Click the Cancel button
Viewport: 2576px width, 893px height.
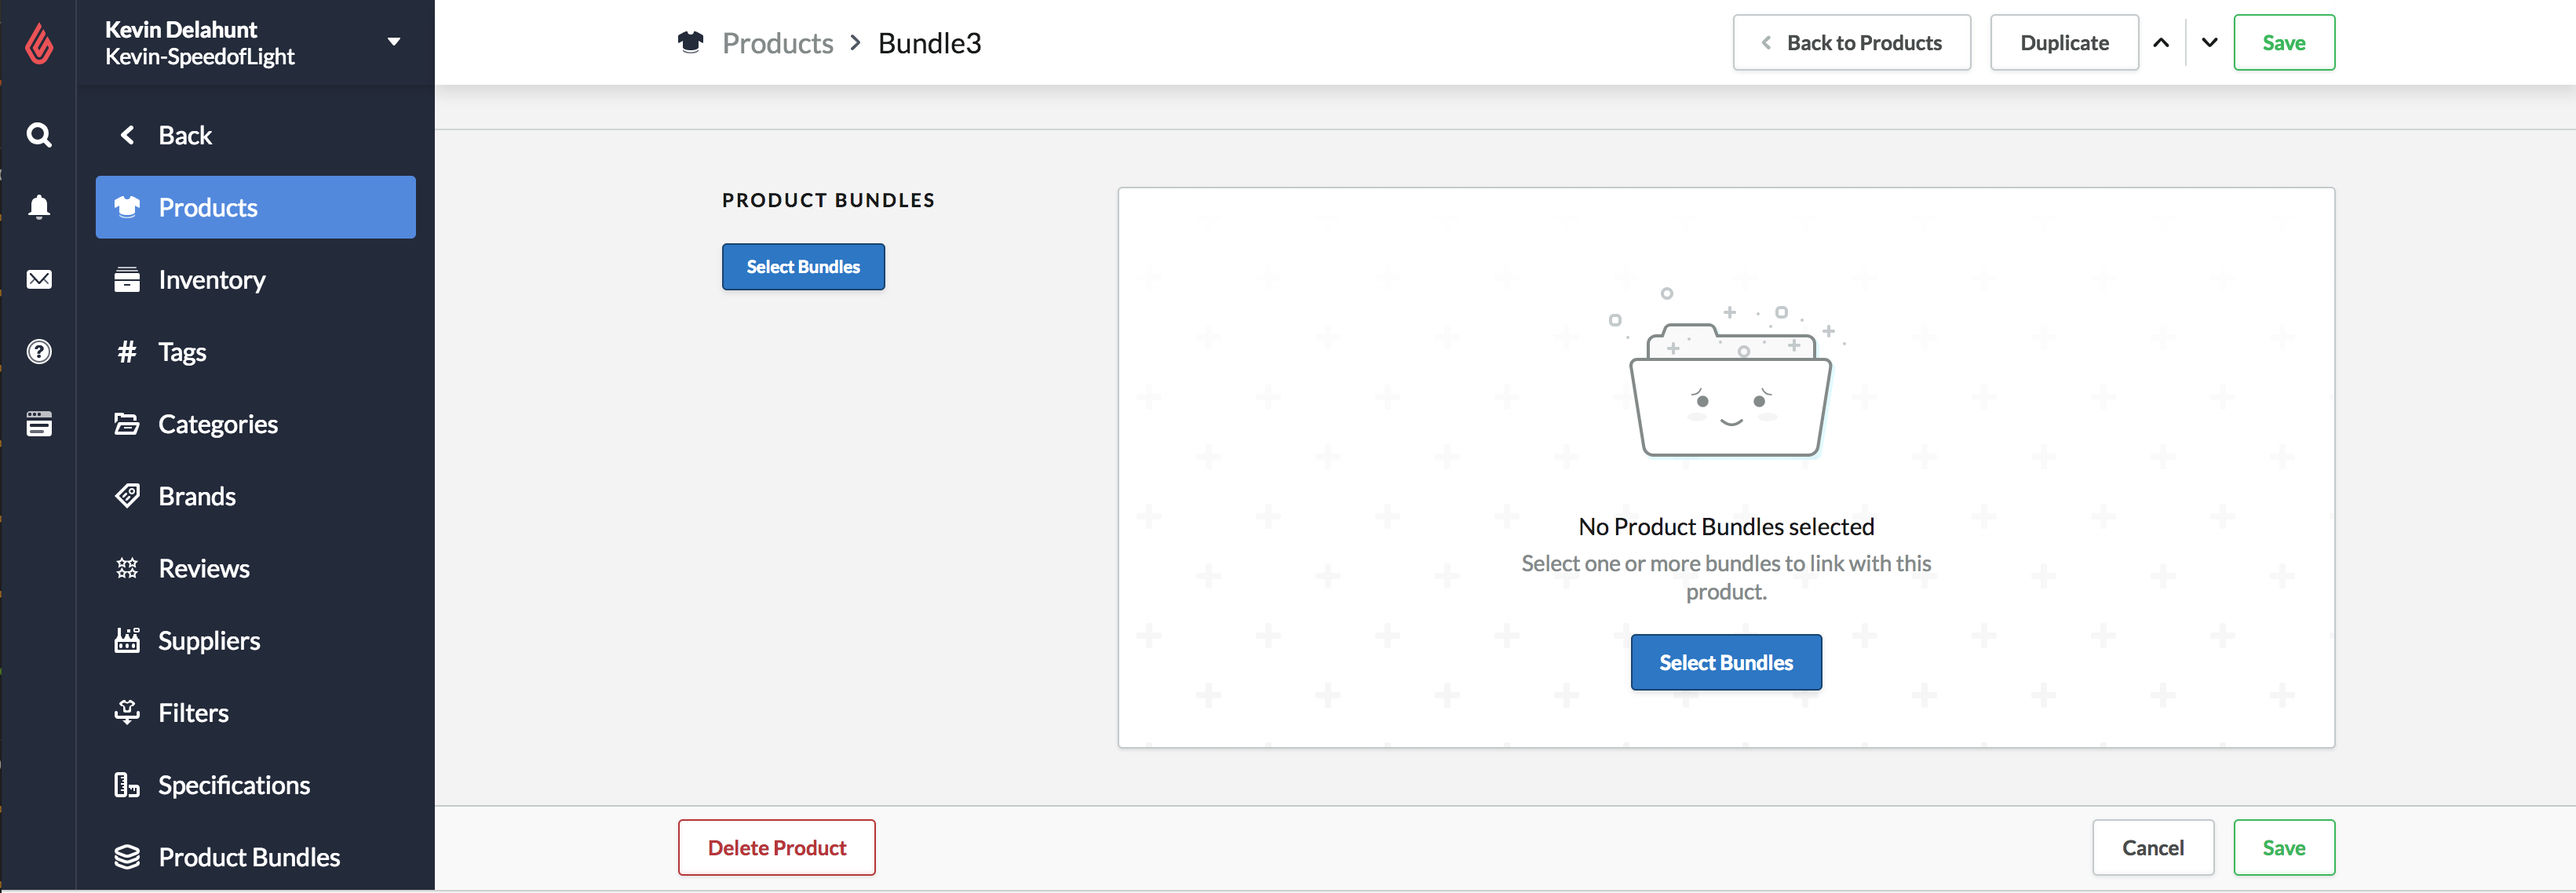pyautogui.click(x=2153, y=847)
